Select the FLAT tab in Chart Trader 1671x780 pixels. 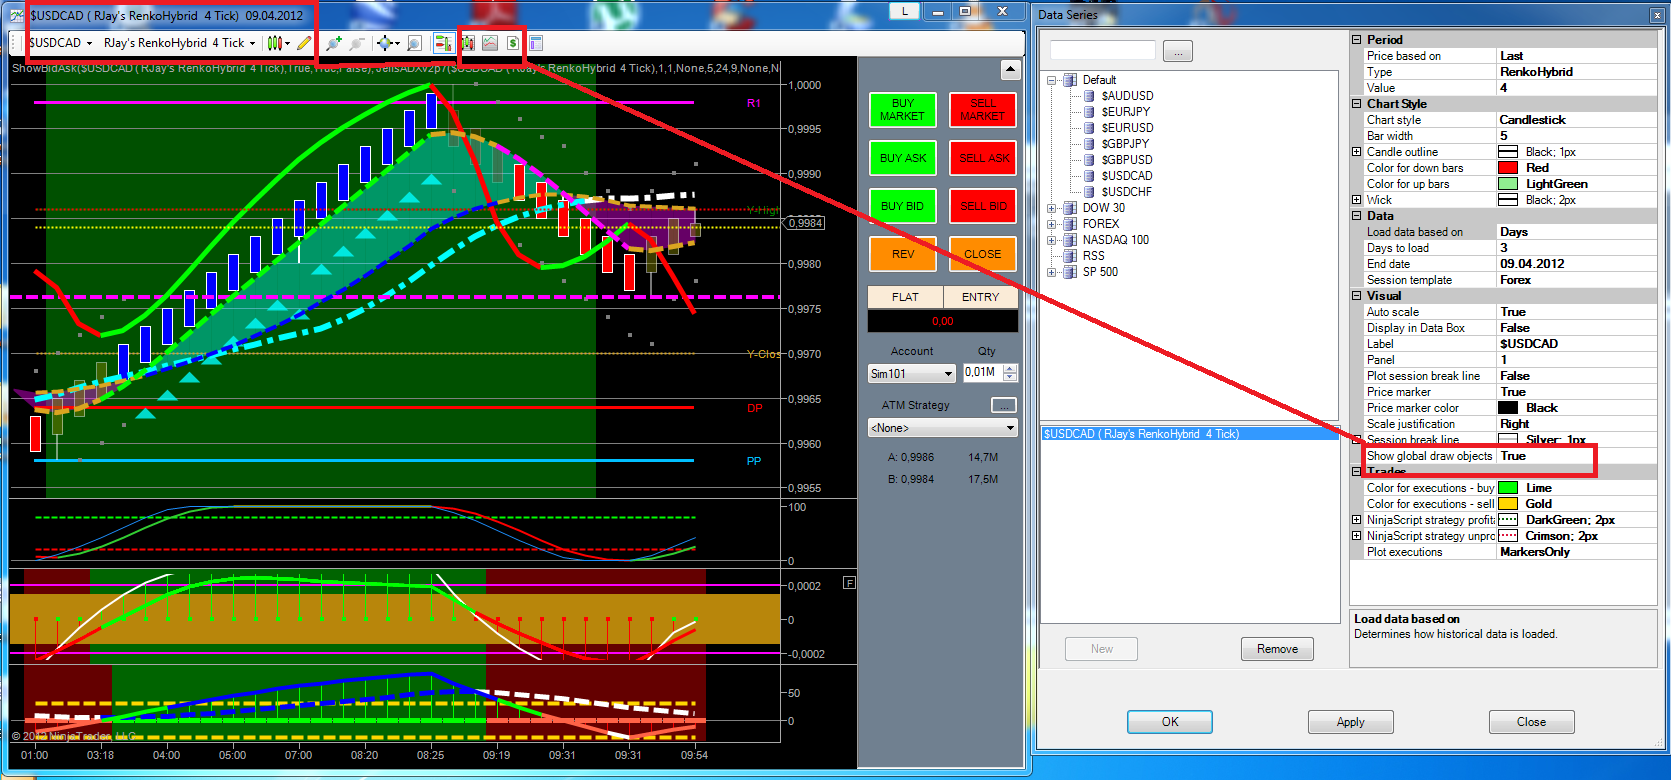pos(905,297)
